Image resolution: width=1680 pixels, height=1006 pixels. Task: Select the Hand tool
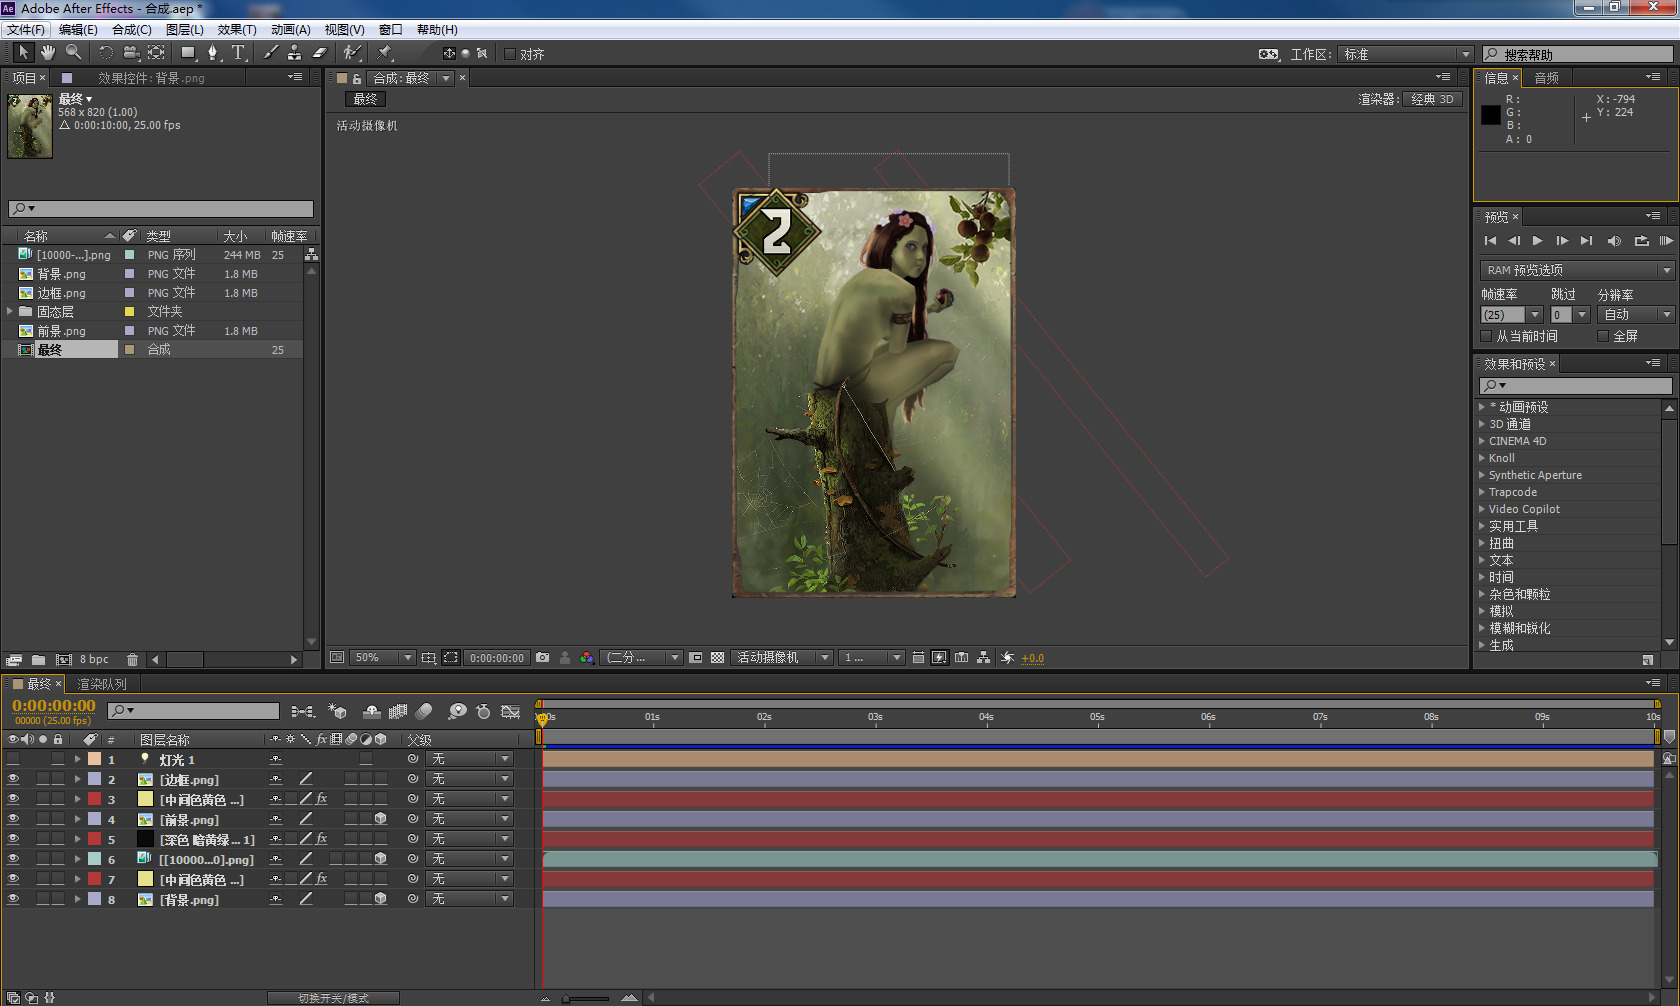tap(48, 52)
